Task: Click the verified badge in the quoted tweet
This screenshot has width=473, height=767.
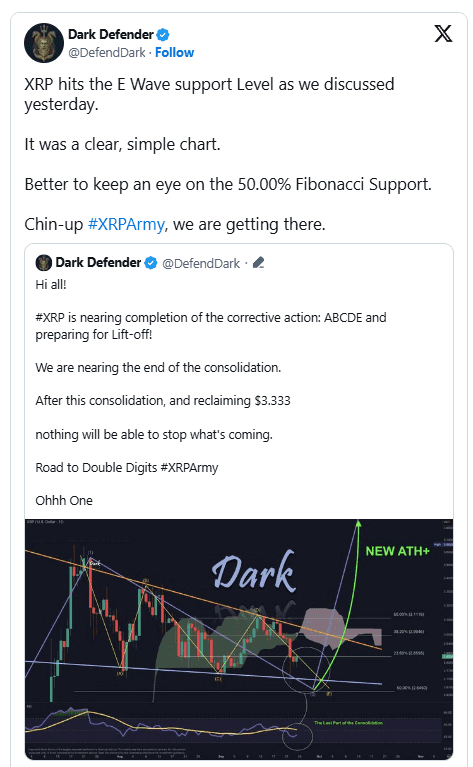Action: pyautogui.click(x=151, y=263)
